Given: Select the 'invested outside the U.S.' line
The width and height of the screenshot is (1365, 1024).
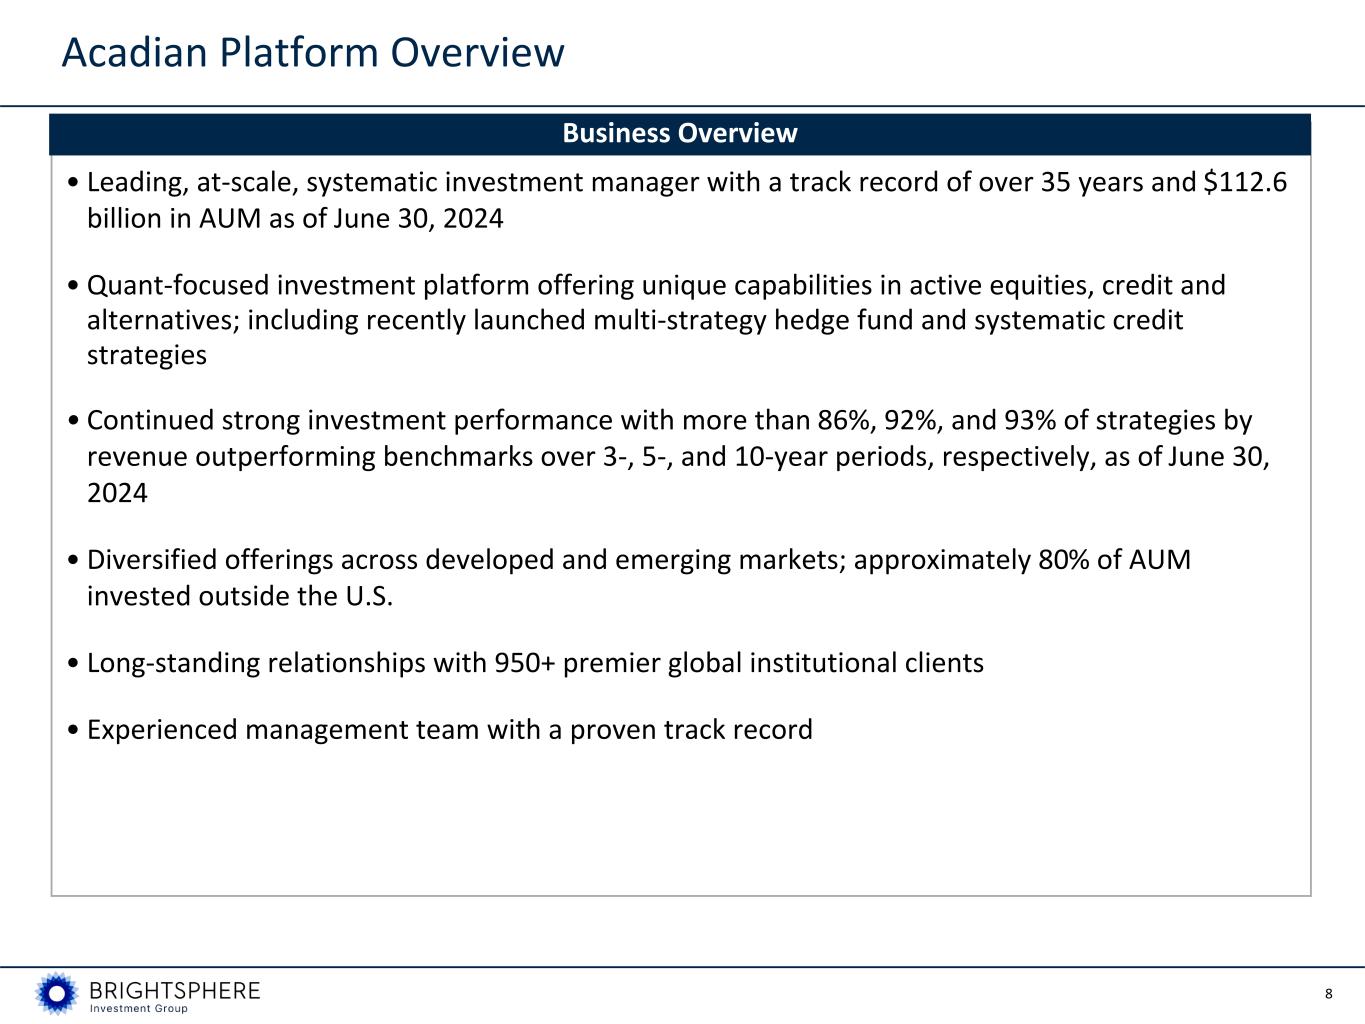Looking at the screenshot, I should (x=240, y=596).
